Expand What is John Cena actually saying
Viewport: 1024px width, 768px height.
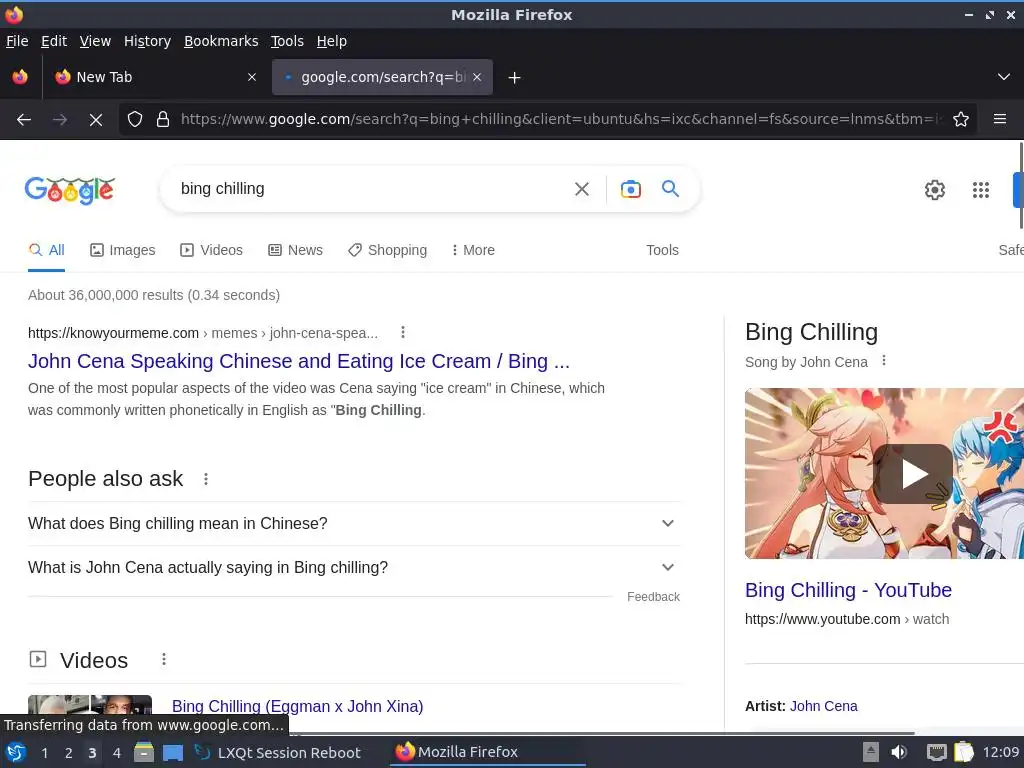point(354,568)
